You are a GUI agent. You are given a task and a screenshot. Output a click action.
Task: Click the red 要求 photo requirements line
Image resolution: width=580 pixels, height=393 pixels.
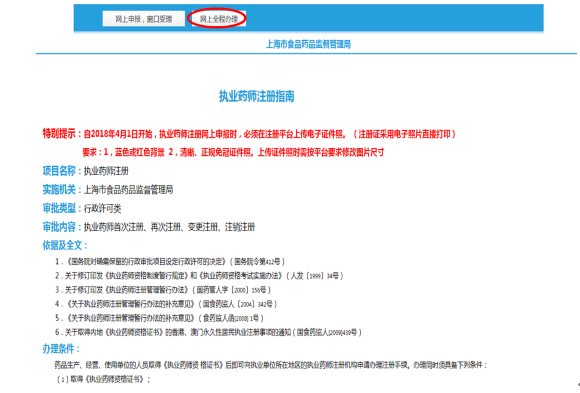pyautogui.click(x=233, y=152)
